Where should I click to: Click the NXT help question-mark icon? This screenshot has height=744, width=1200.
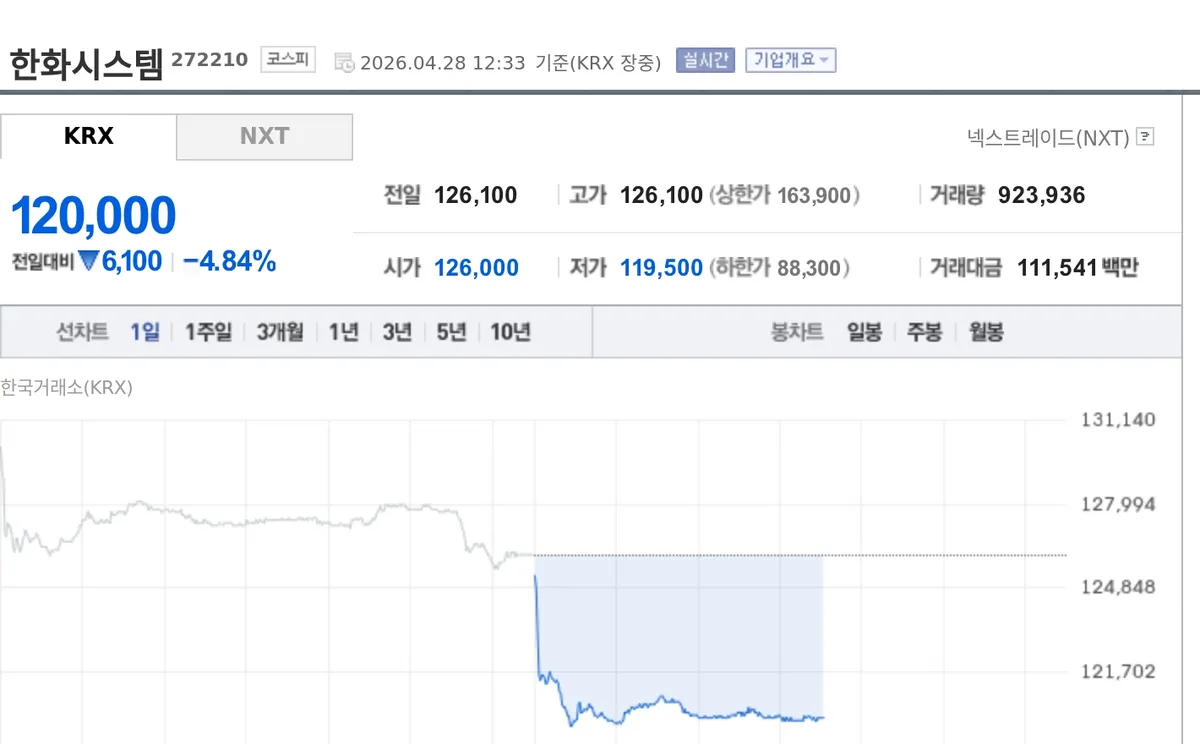tap(1145, 137)
